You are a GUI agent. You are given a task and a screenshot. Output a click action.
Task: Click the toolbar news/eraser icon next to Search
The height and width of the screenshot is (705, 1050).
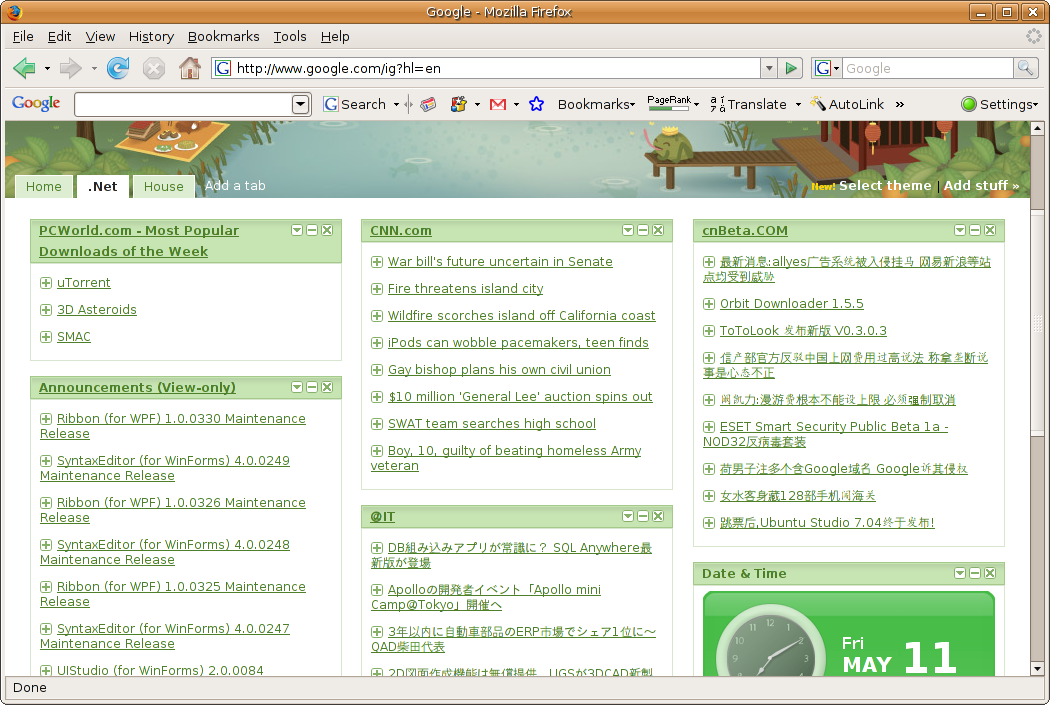(429, 104)
